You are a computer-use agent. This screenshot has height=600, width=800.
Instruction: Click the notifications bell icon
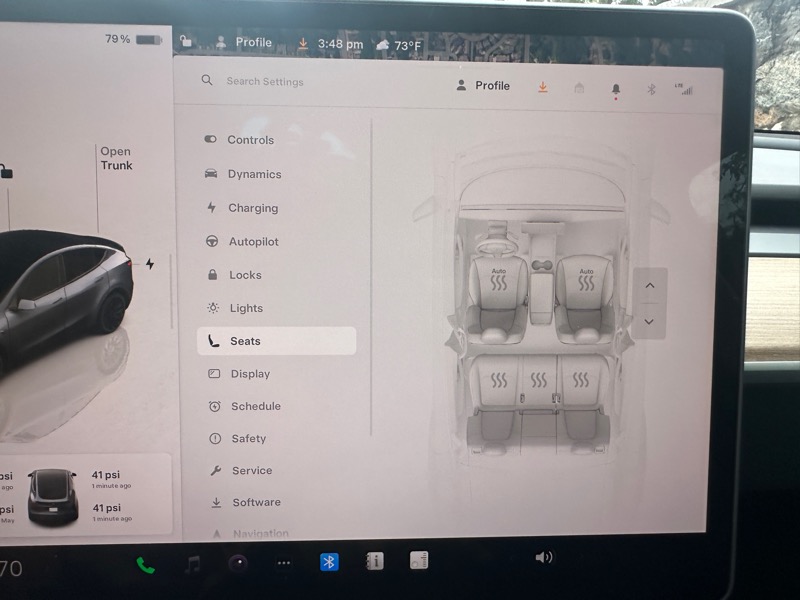click(x=616, y=89)
